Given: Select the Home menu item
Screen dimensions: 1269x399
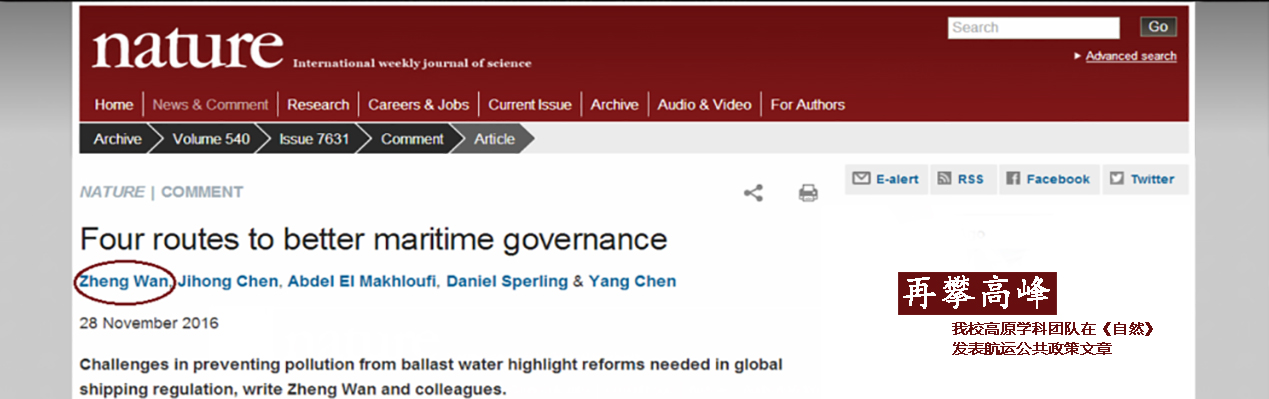Looking at the screenshot, I should pyautogui.click(x=114, y=104).
